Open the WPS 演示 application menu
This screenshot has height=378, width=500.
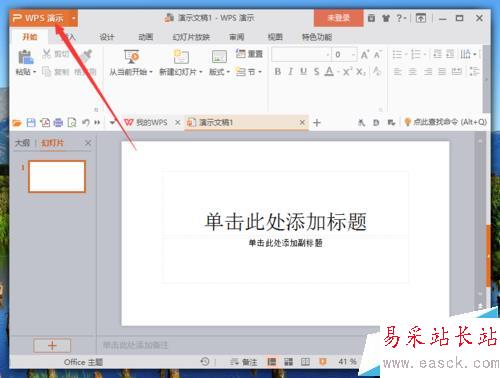click(x=38, y=18)
